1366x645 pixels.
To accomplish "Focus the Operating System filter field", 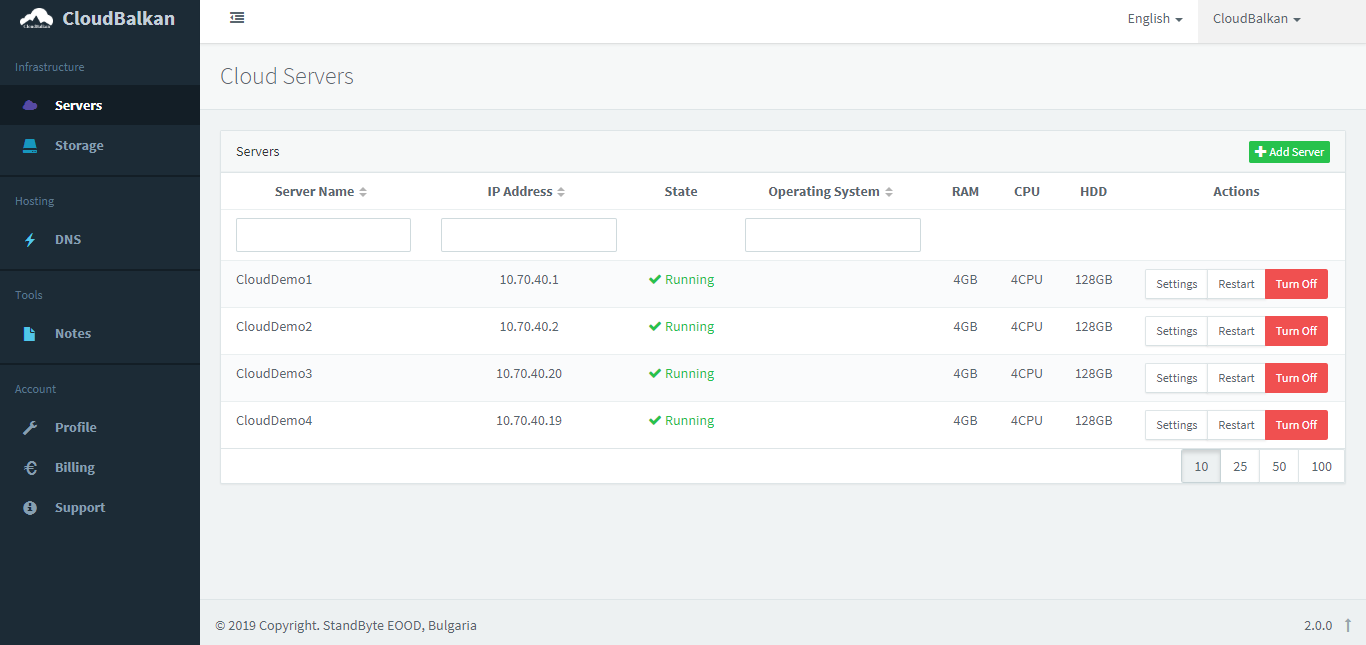I will pos(833,235).
